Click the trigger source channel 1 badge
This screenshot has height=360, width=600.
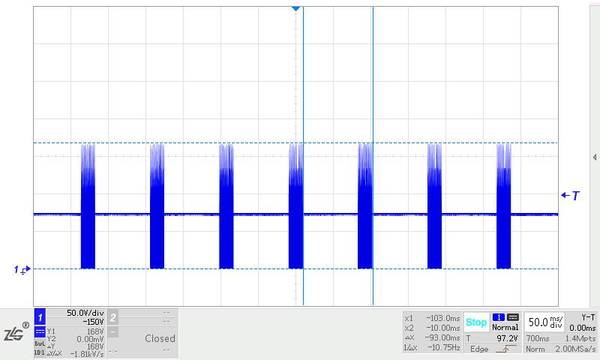(x=498, y=317)
